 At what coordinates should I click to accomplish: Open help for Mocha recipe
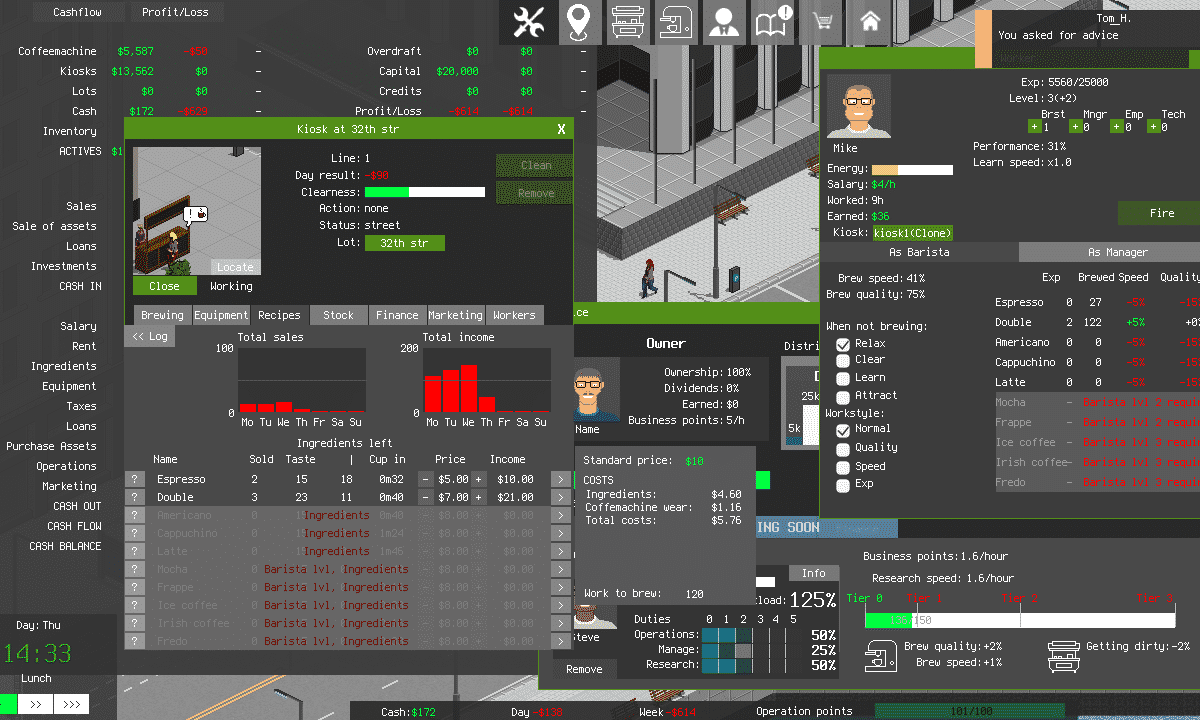(x=134, y=570)
